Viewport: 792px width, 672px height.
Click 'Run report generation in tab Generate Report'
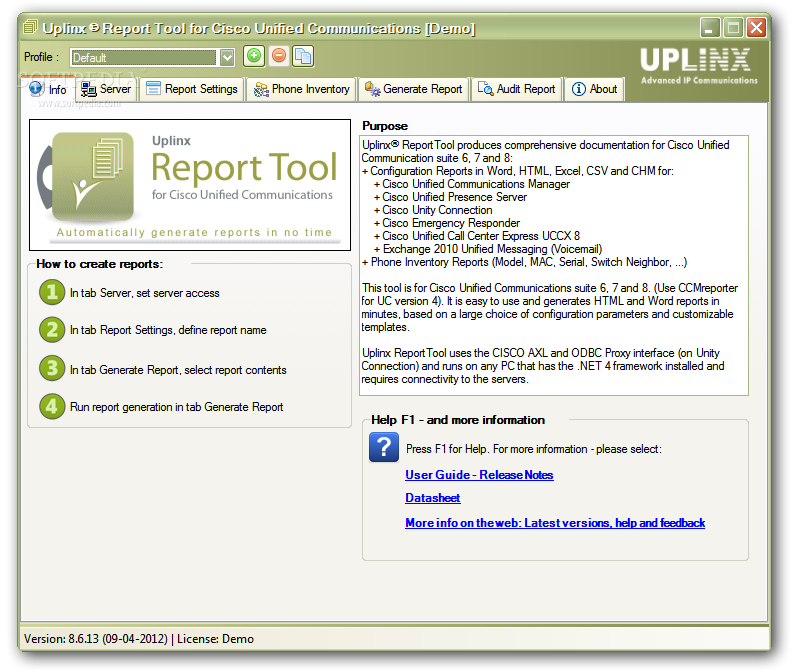coord(176,407)
